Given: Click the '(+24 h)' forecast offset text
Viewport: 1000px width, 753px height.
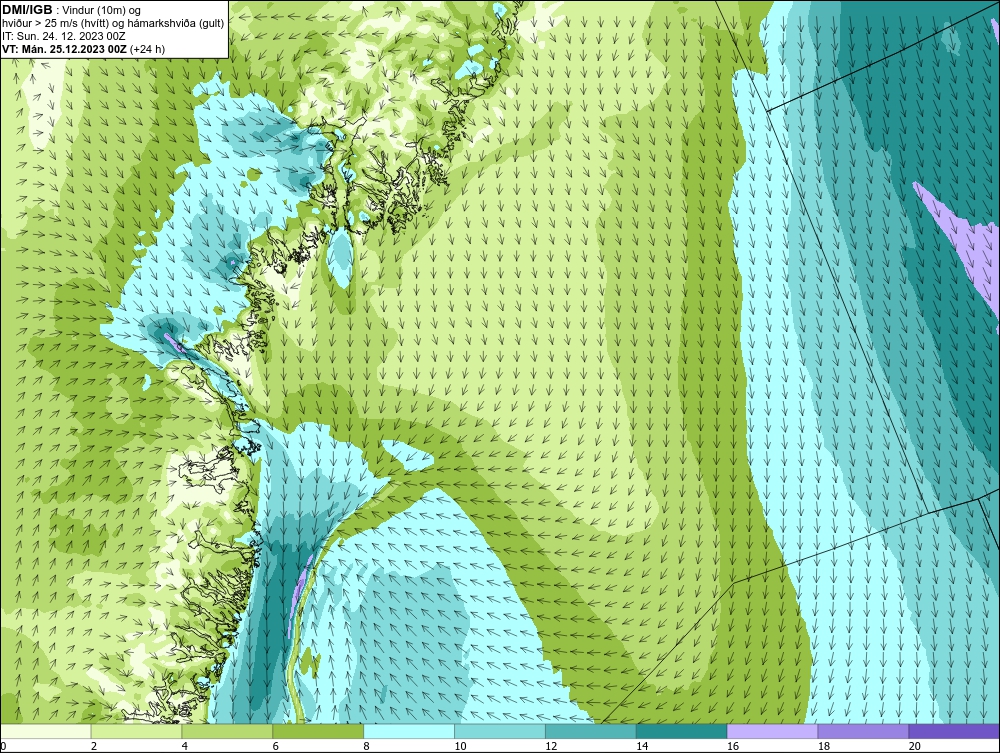Looking at the screenshot, I should (147, 49).
